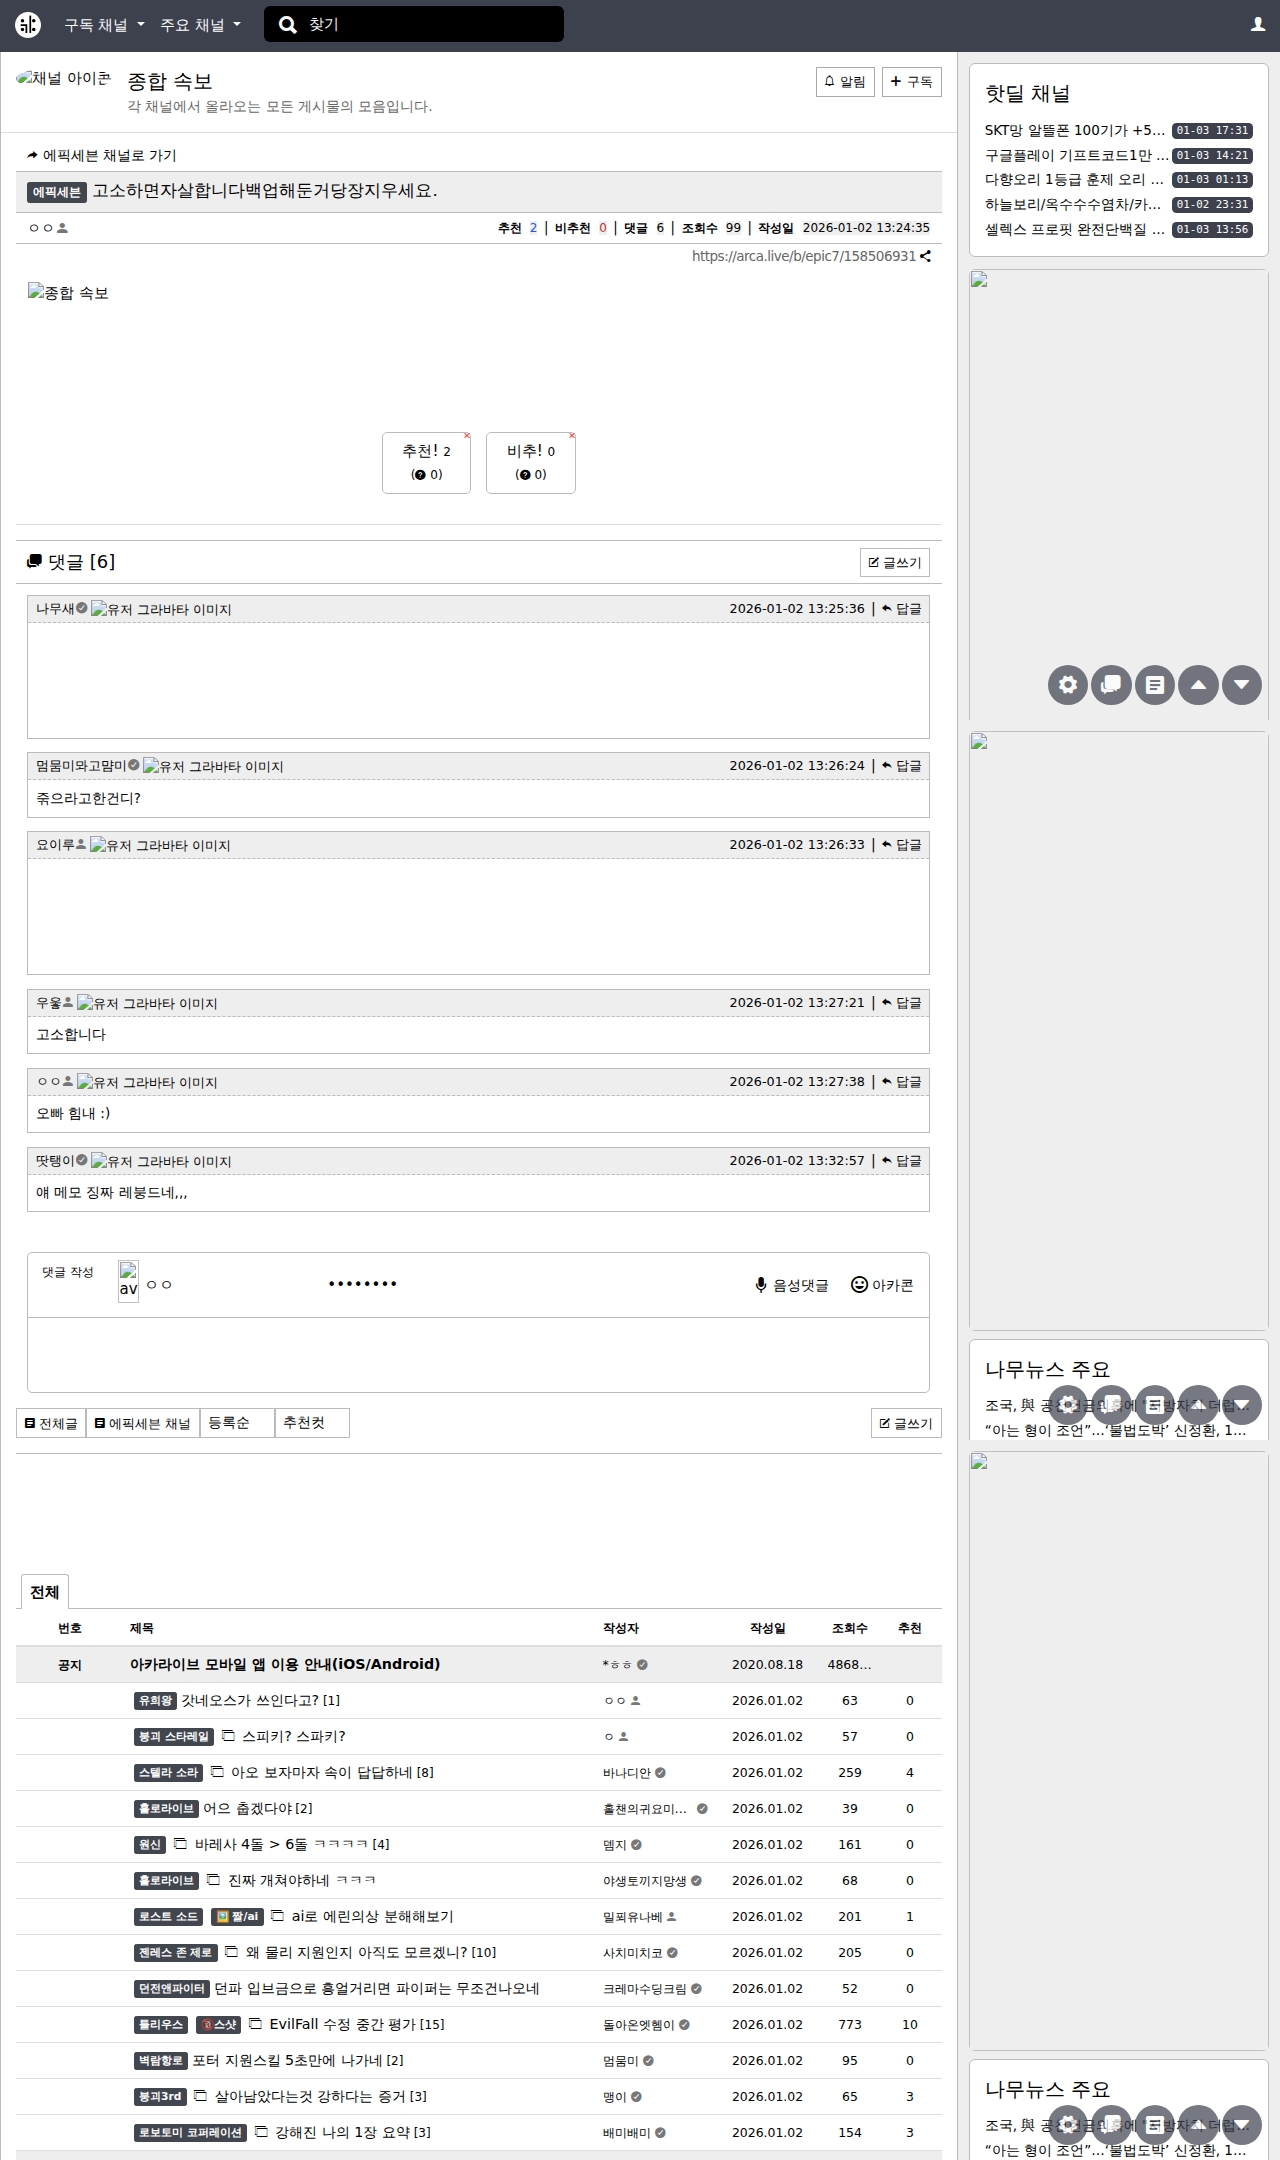Expand the 주요 채널 dropdown
This screenshot has width=1280, height=2160.
point(201,25)
